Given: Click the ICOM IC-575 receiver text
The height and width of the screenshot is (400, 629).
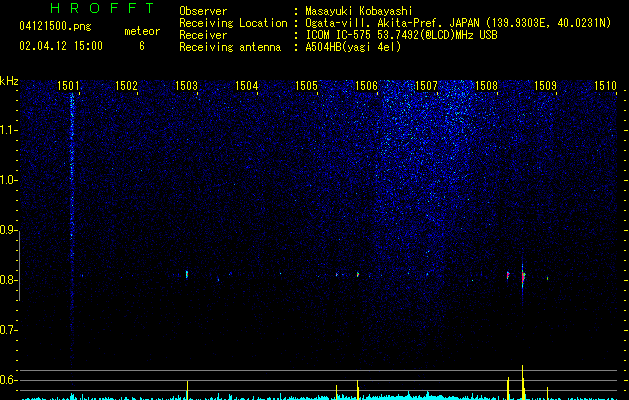Looking at the screenshot, I should [401, 35].
